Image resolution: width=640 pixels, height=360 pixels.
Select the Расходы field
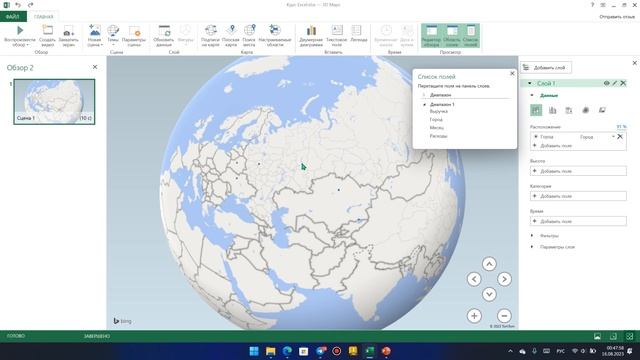click(438, 136)
